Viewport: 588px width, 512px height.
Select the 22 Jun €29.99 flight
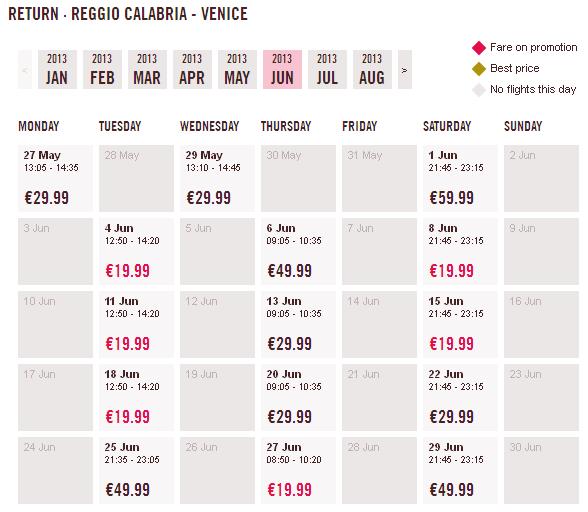tap(460, 397)
